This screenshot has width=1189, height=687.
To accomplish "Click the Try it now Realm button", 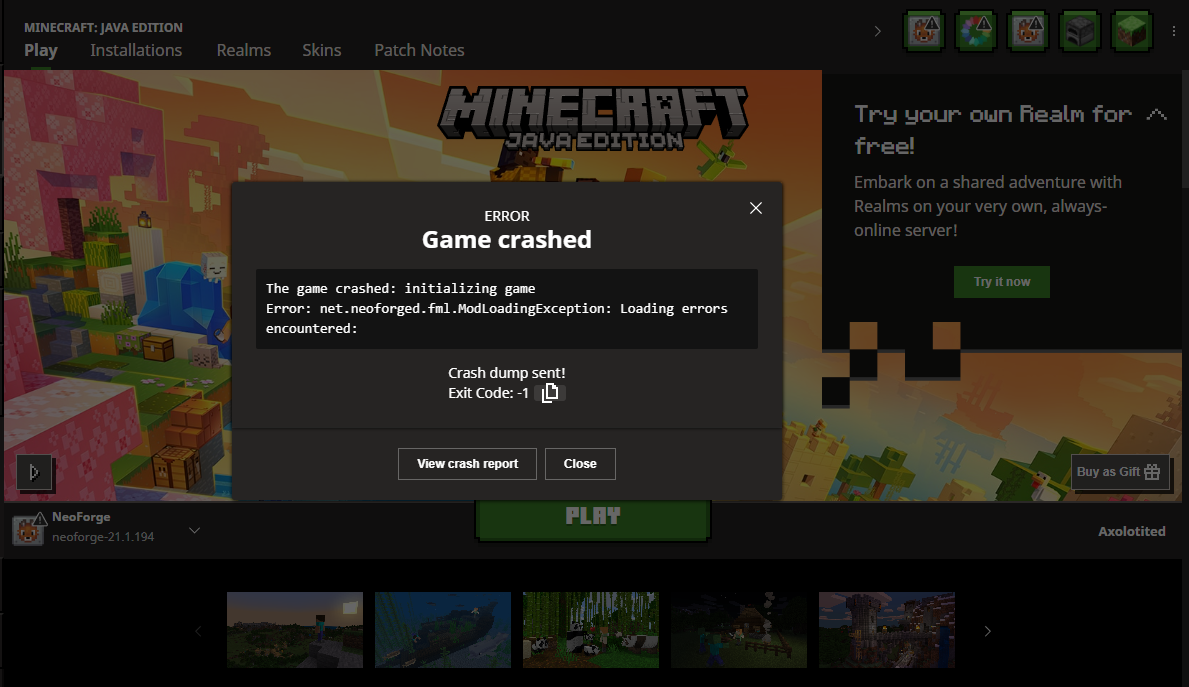I will coord(1002,281).
